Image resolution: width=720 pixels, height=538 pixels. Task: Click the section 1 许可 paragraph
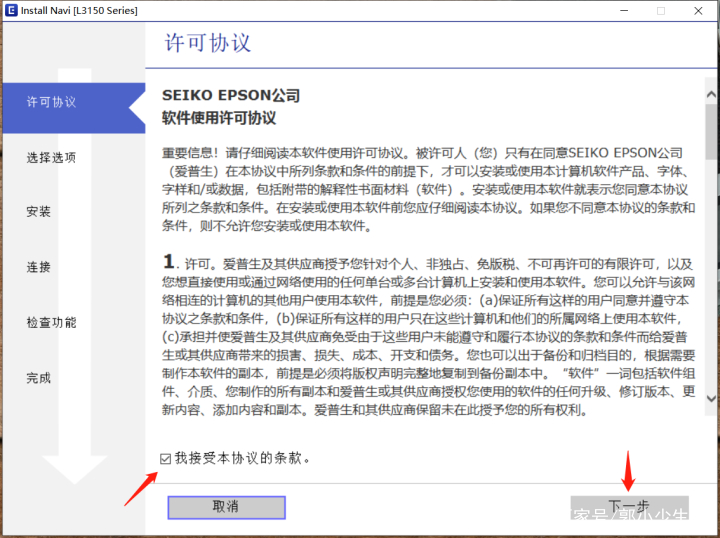pyautogui.click(x=428, y=336)
